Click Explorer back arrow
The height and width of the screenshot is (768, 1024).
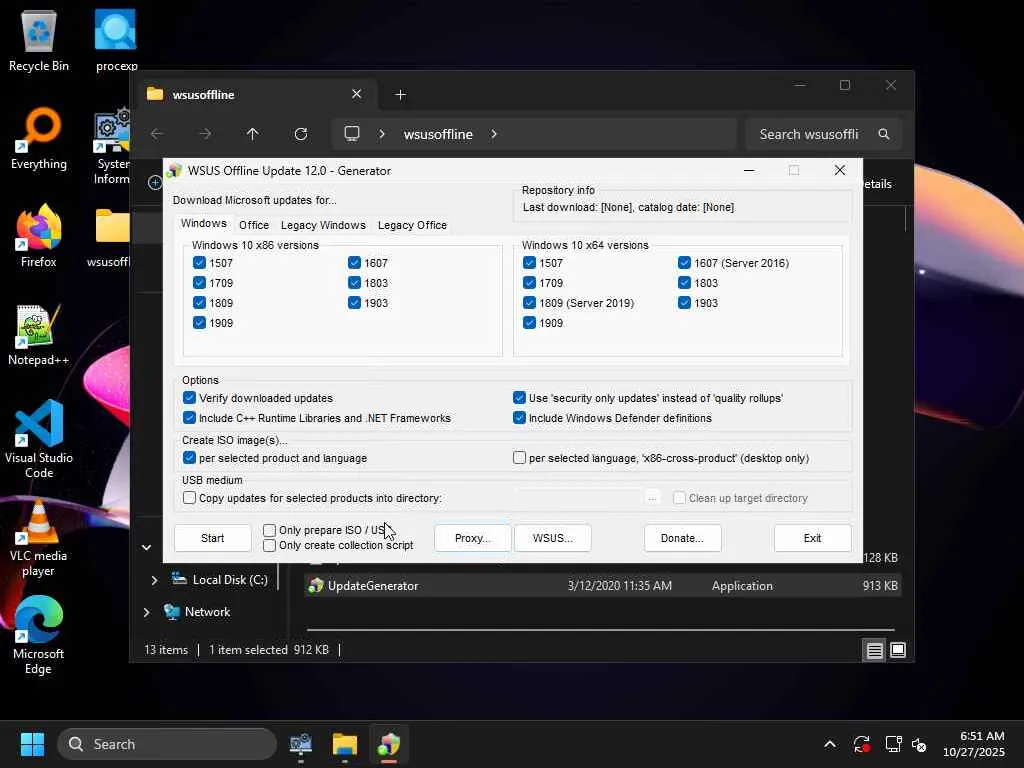click(157, 134)
